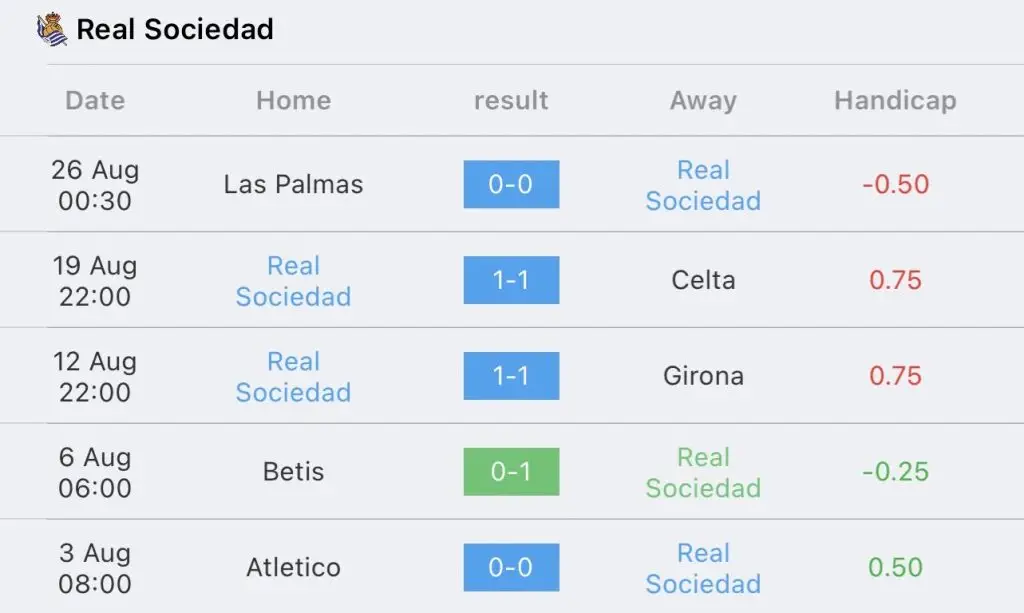Select Girona away team
This screenshot has width=1024, height=613.
(x=703, y=376)
